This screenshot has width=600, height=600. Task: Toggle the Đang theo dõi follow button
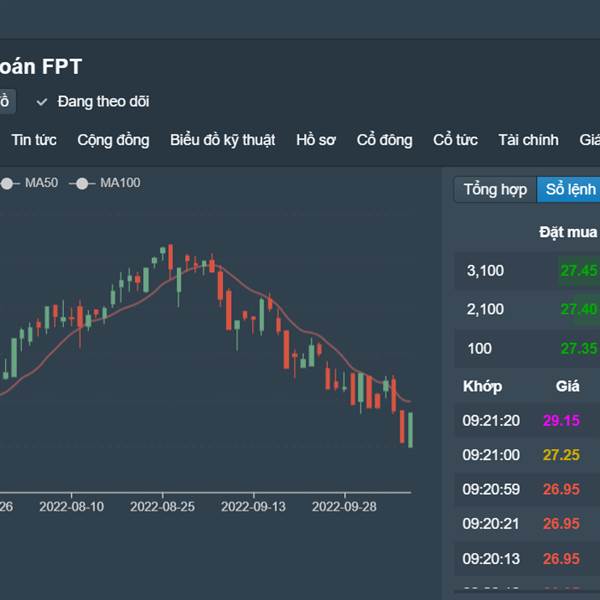coord(93,102)
